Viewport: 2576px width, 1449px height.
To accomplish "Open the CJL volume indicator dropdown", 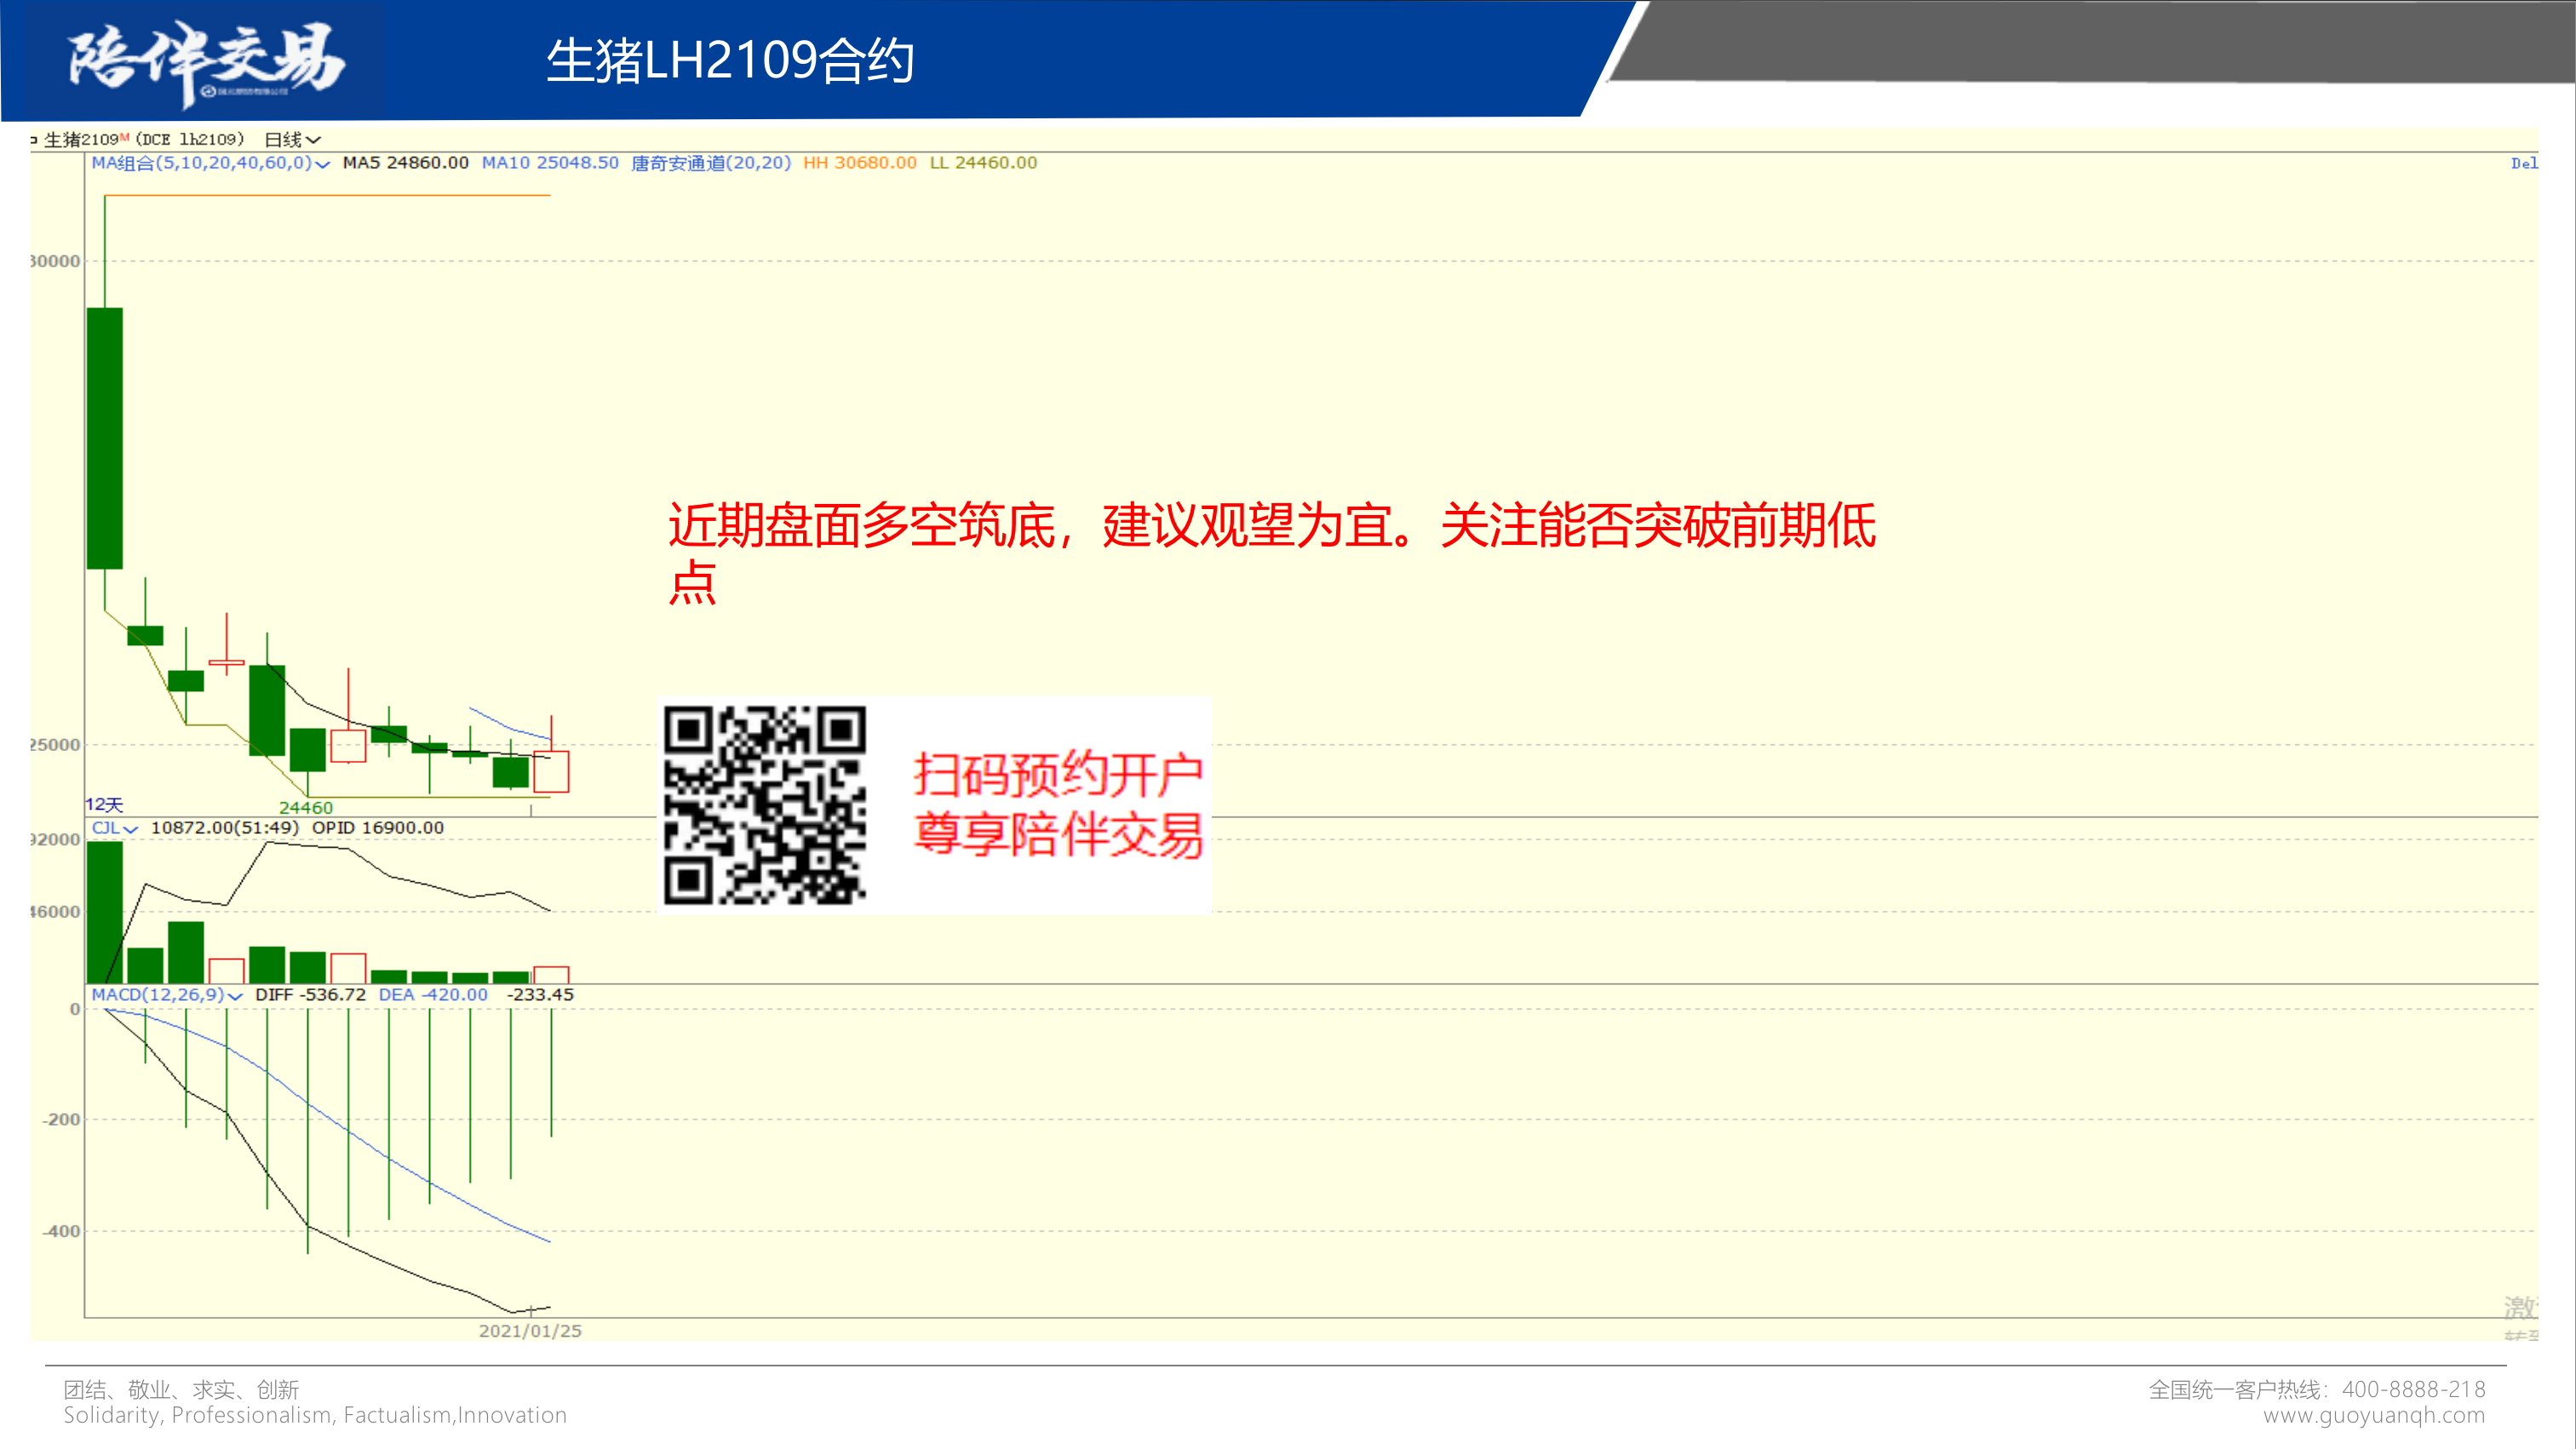I will pos(130,829).
